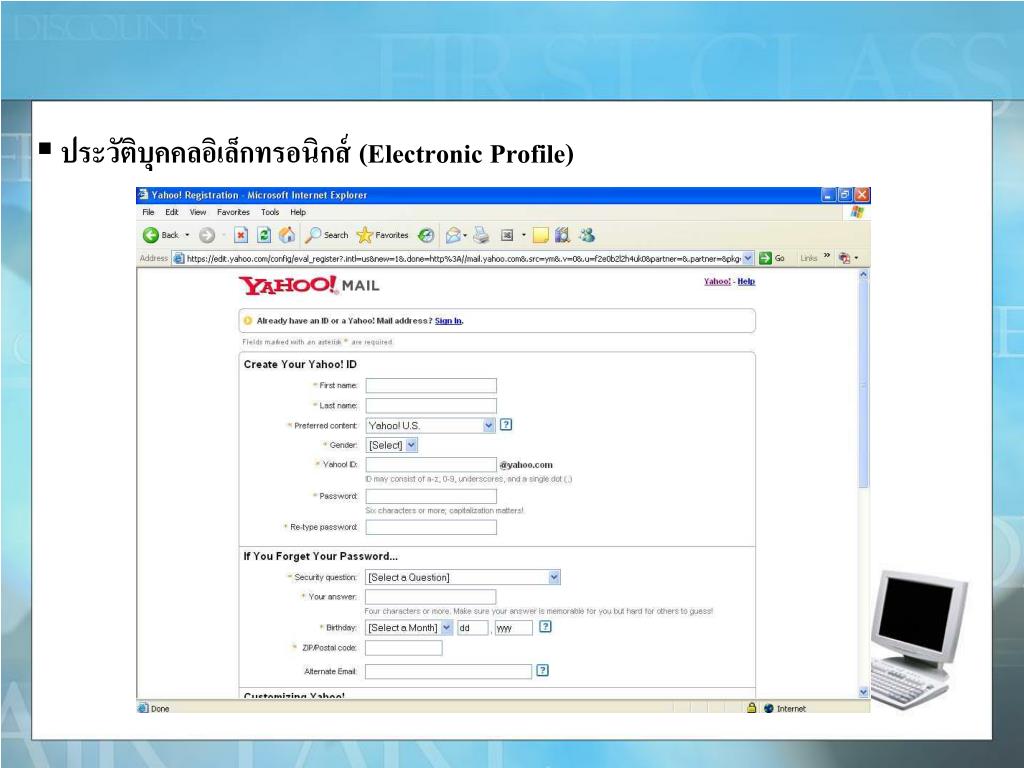Go to Home page icon

(x=287, y=235)
